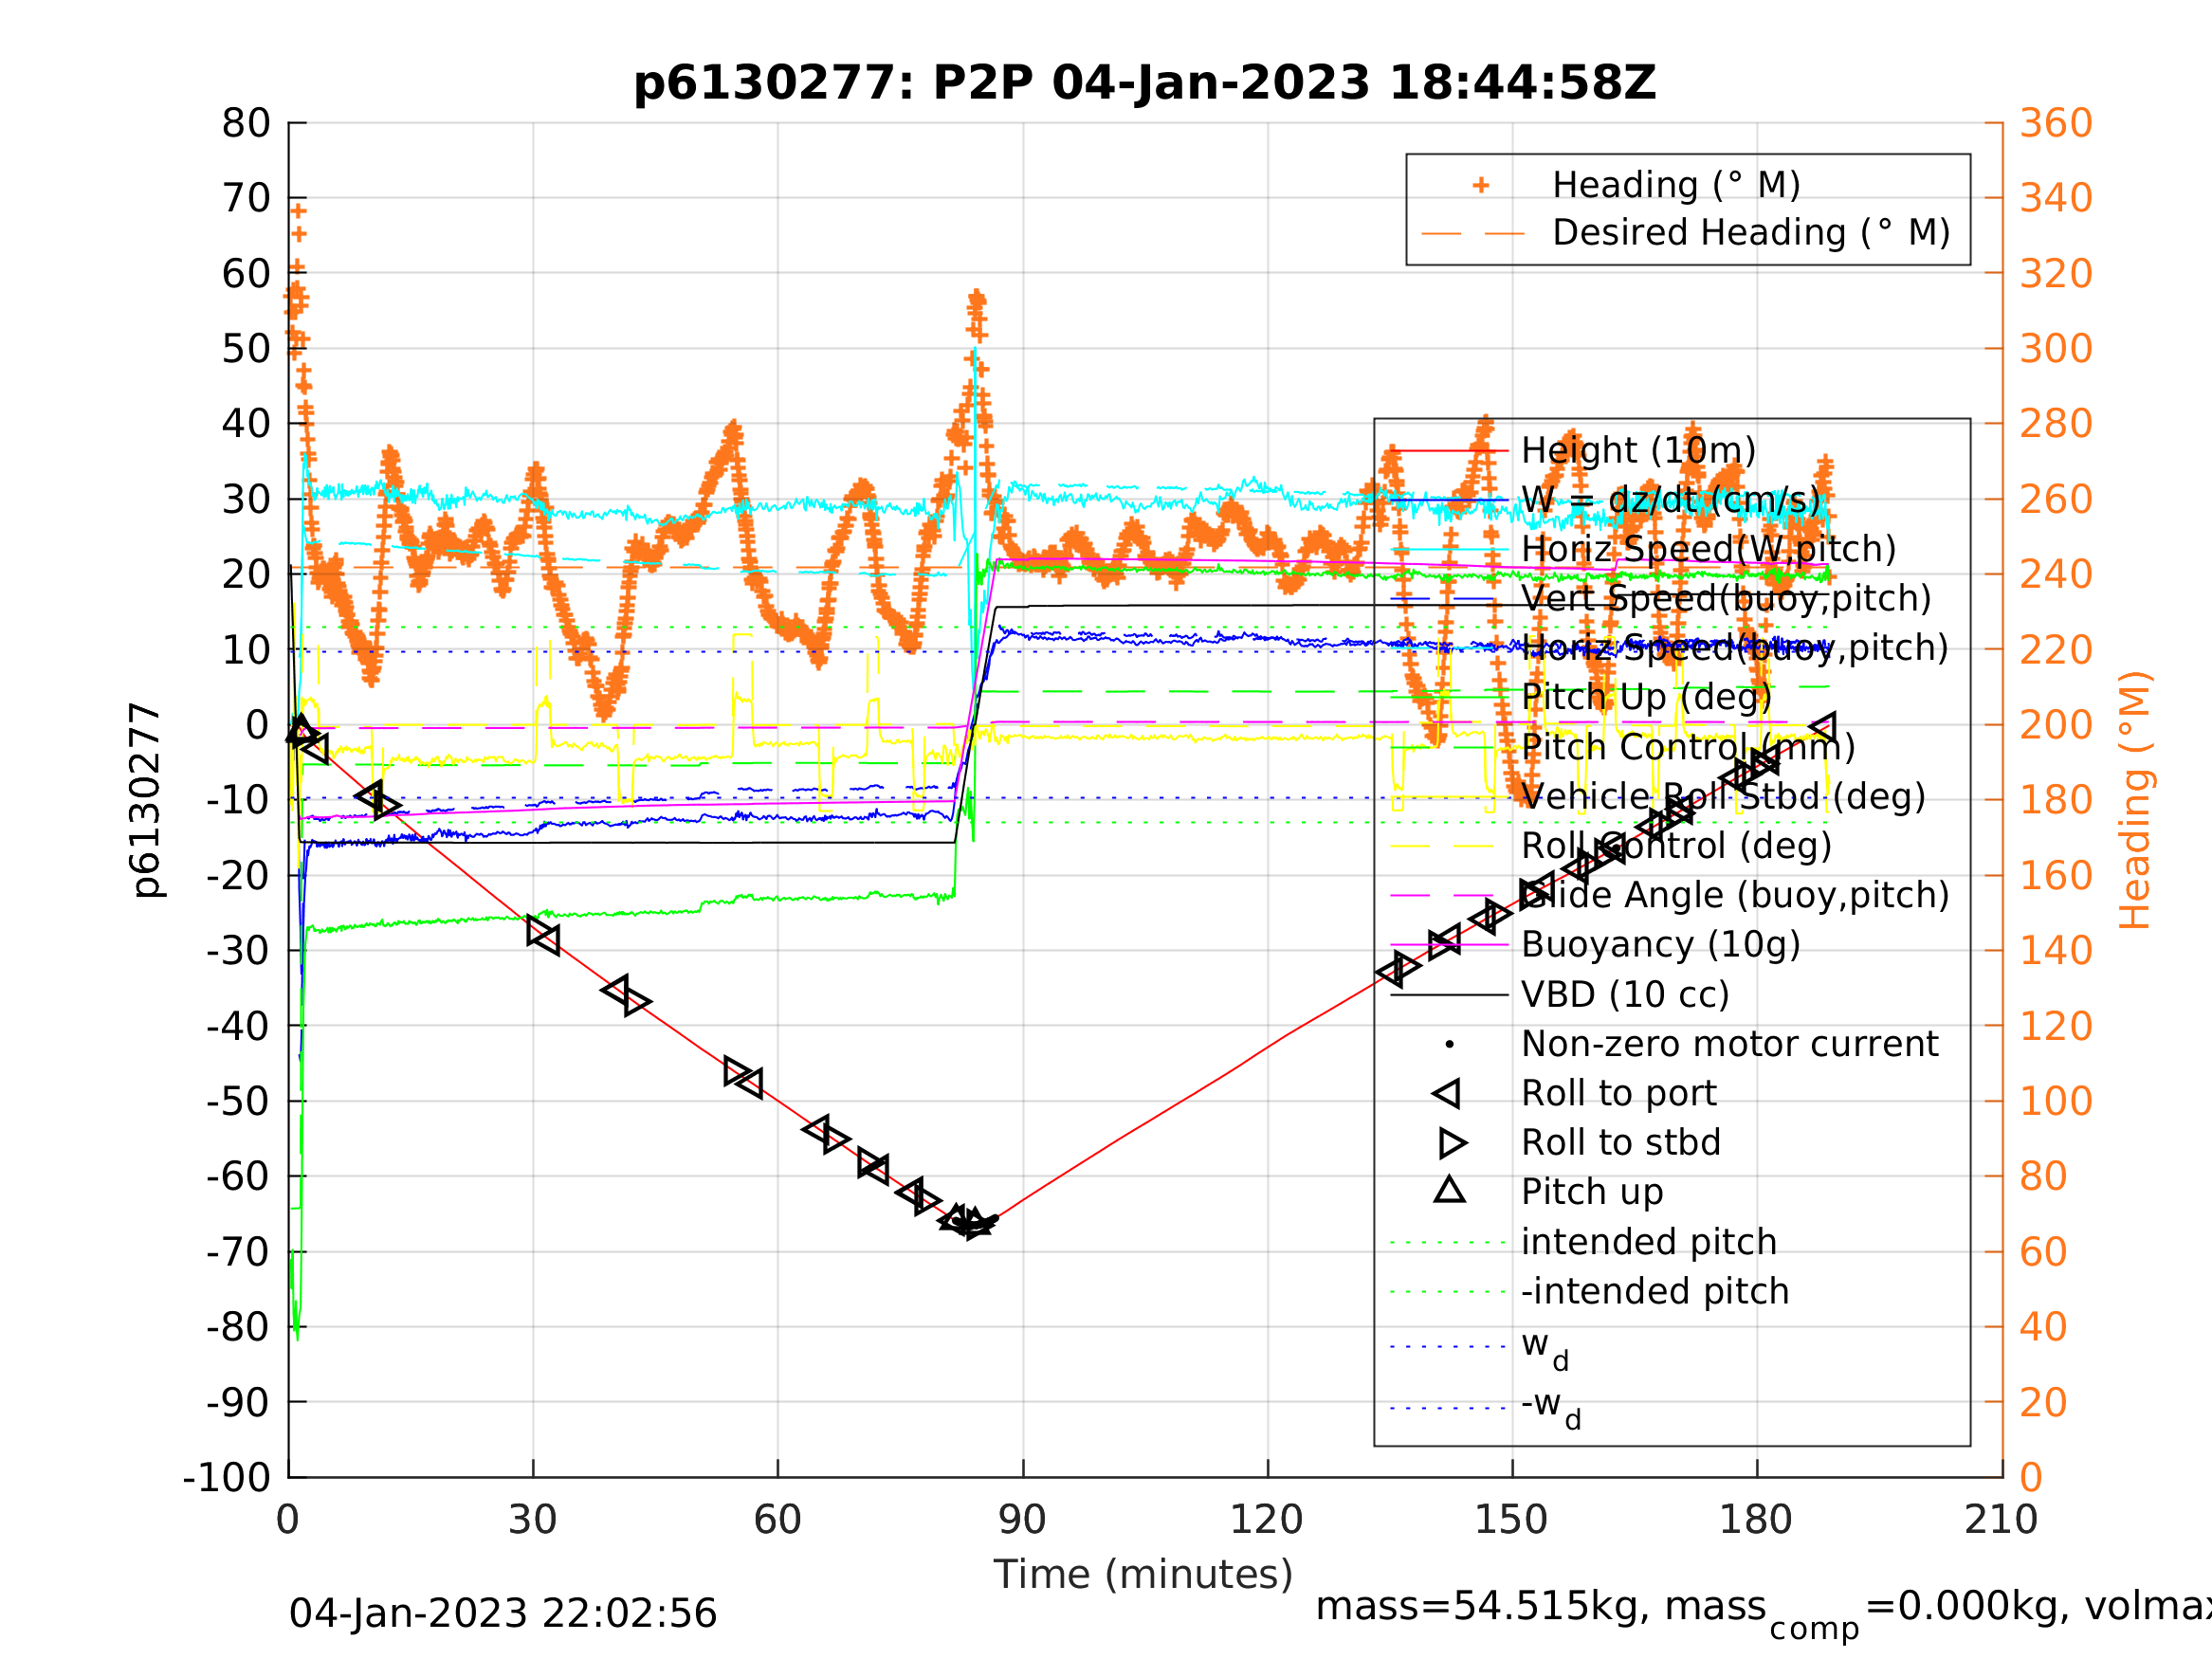Viewport: 2212px width, 1659px height.
Task: Click the Pitch Up (deg) legend label
Action: click(1646, 697)
